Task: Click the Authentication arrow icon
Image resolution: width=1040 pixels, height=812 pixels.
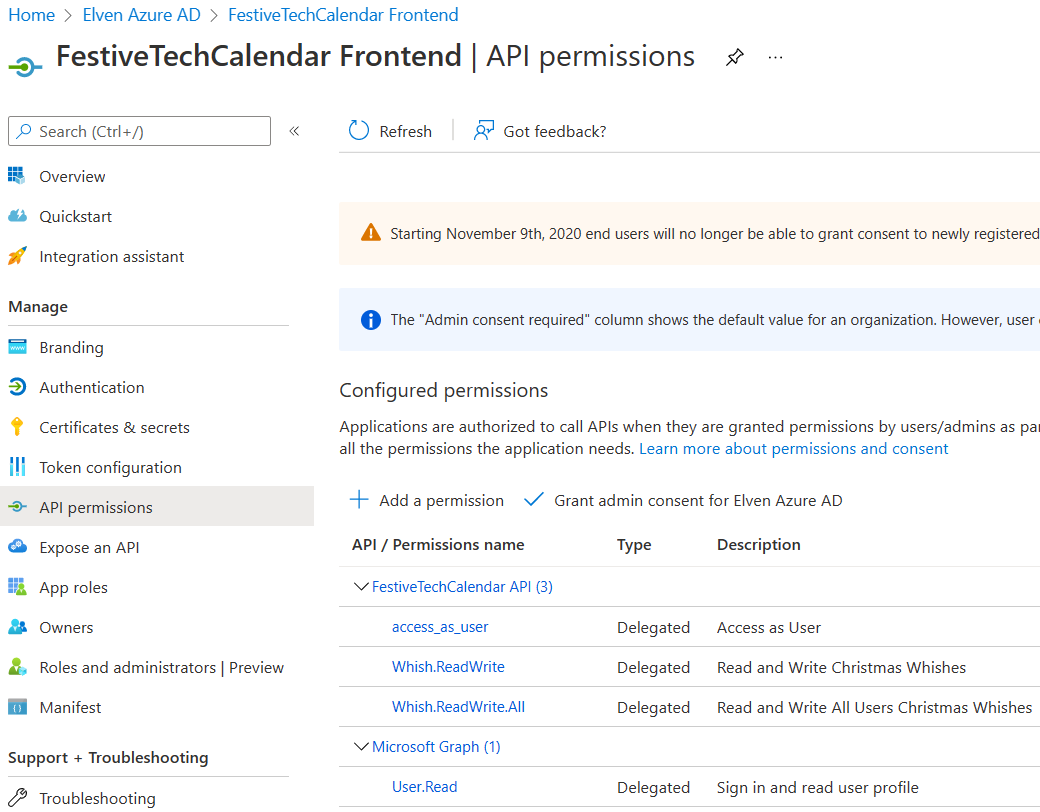Action: coord(17,386)
